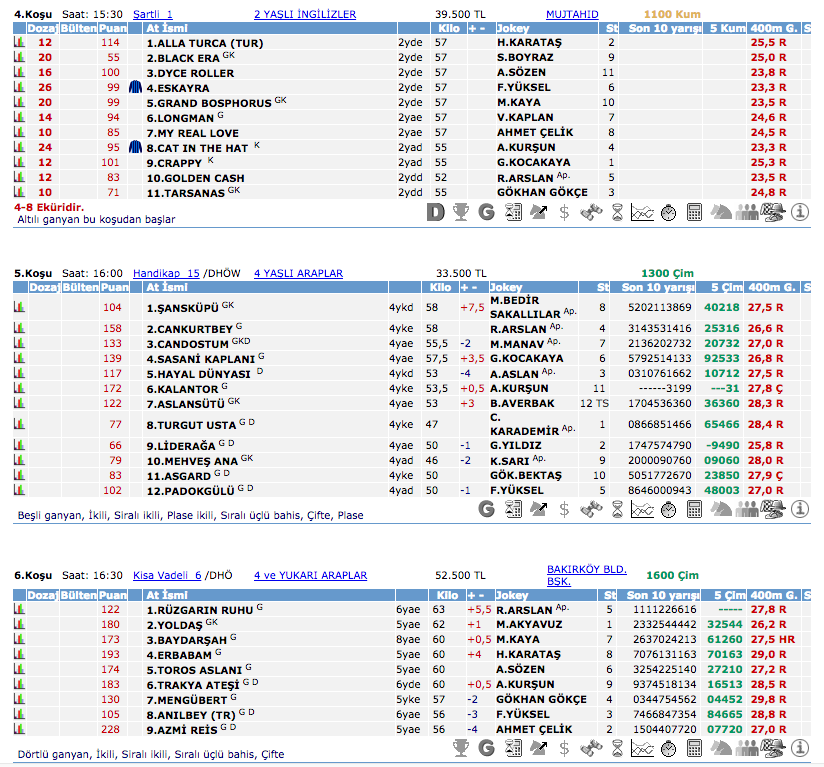Click the info icon under race 5

[800, 509]
